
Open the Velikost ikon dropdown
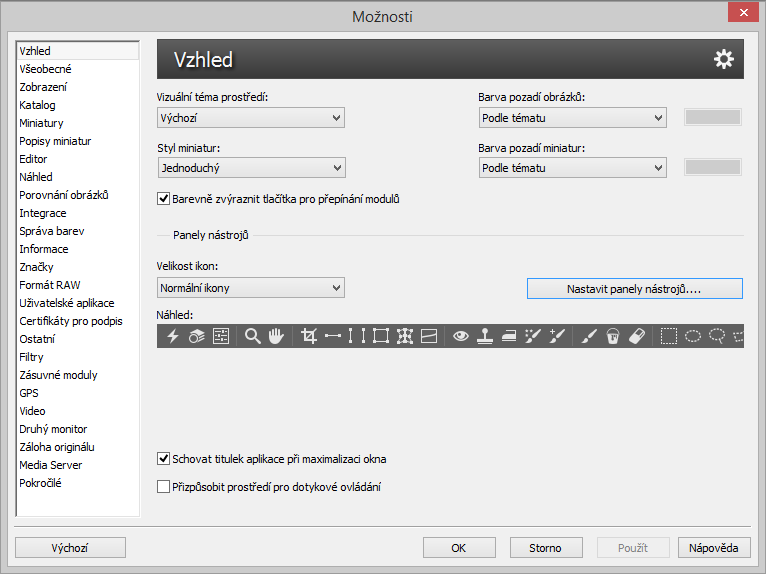pyautogui.click(x=251, y=289)
